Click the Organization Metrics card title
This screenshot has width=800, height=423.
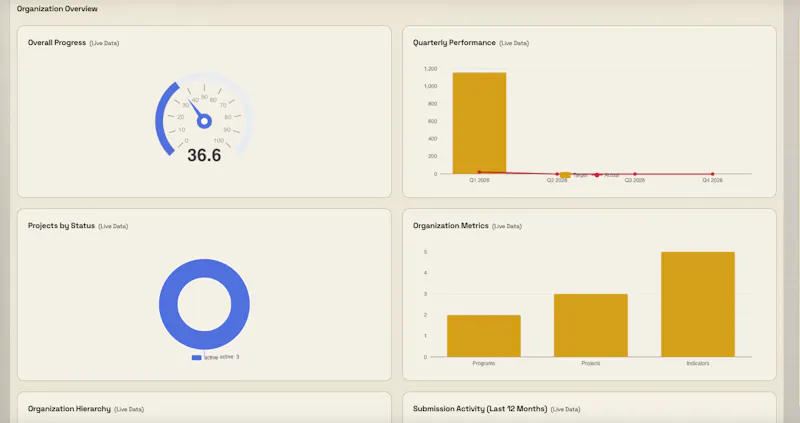[x=451, y=226]
